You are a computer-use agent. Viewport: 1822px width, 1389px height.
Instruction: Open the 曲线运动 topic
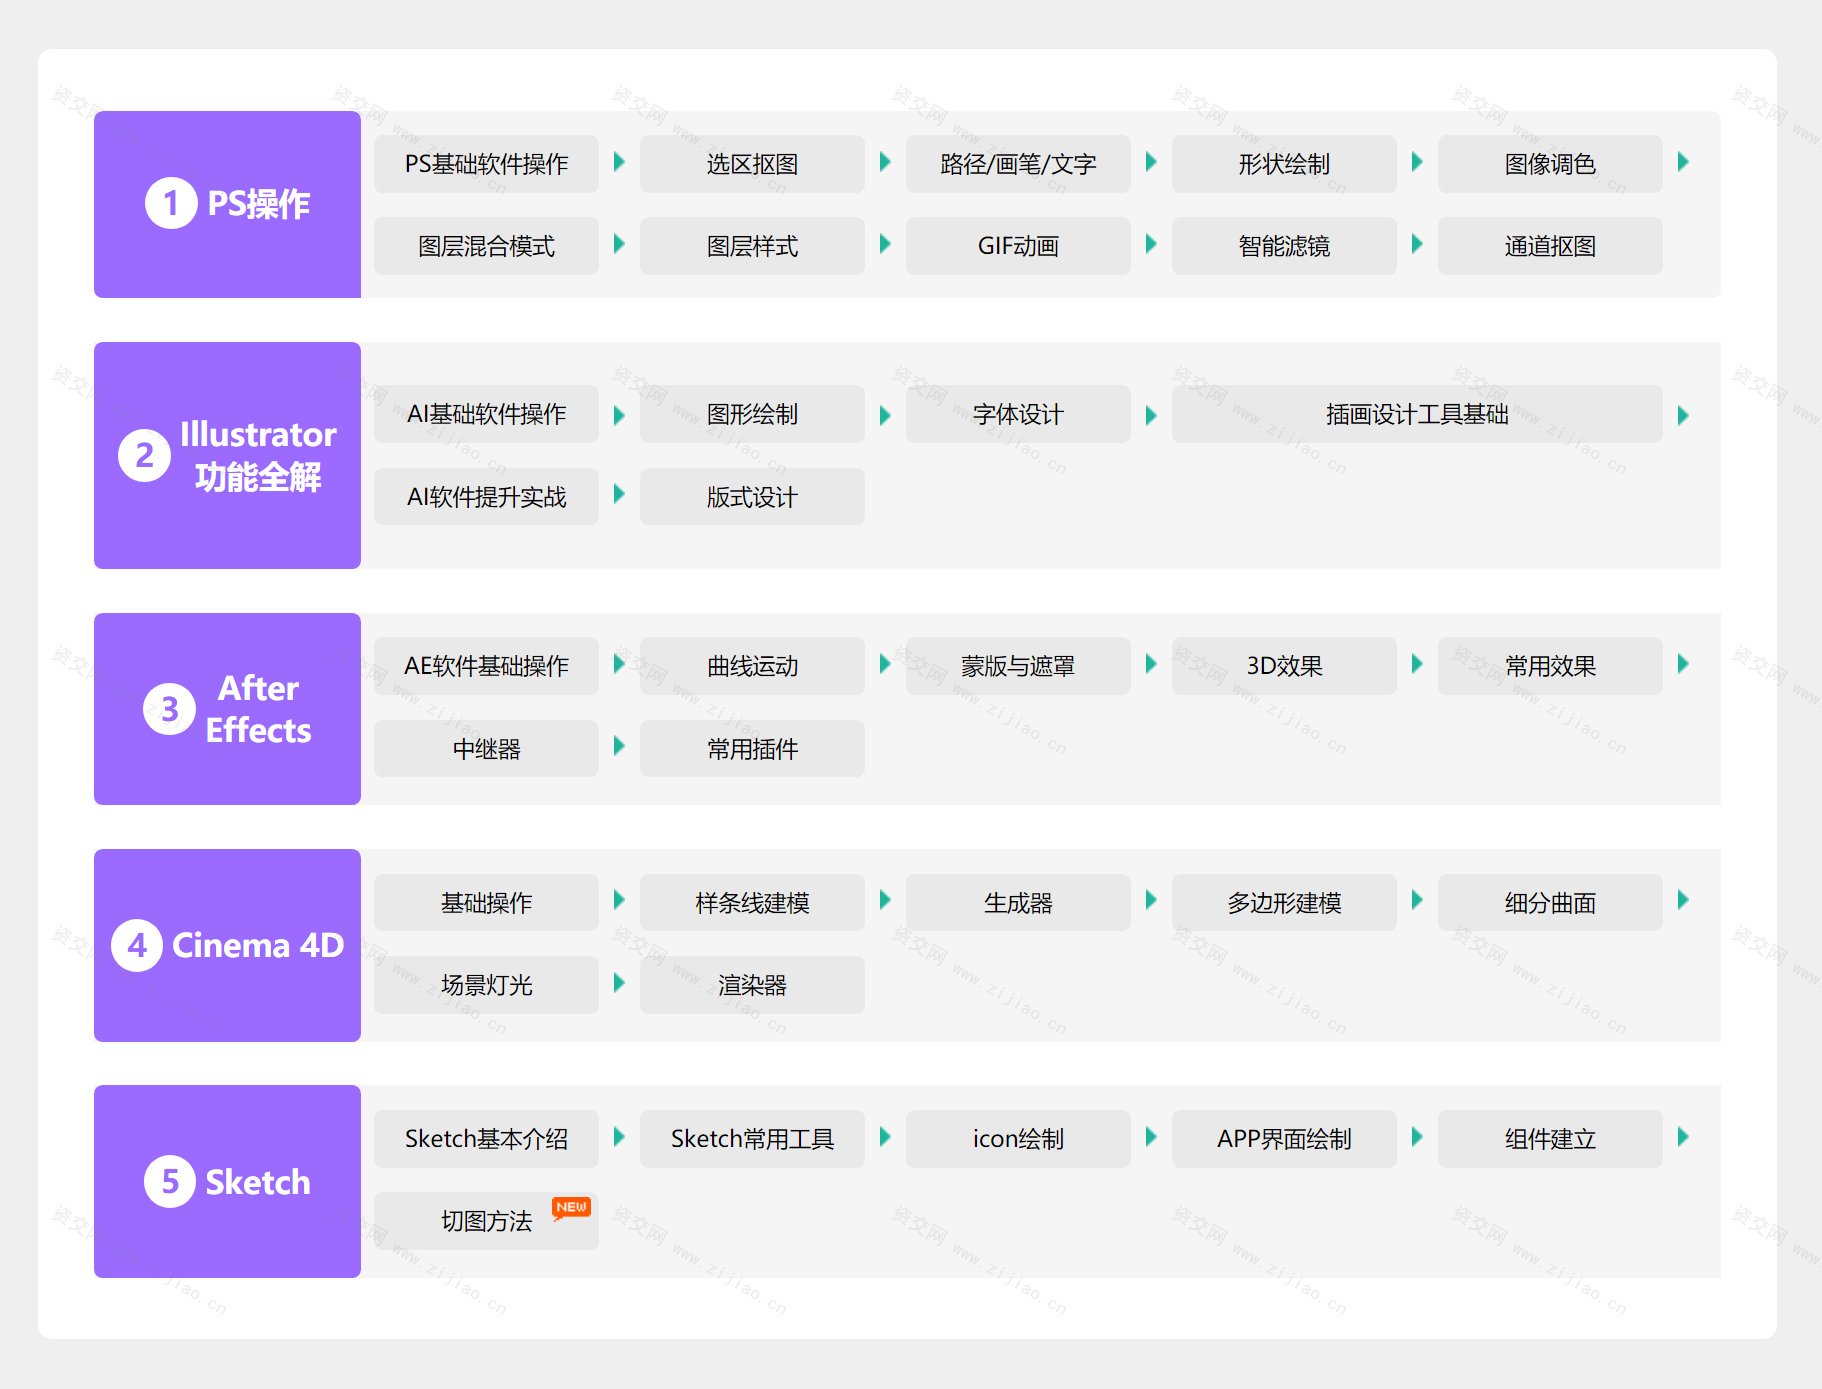pyautogui.click(x=752, y=666)
